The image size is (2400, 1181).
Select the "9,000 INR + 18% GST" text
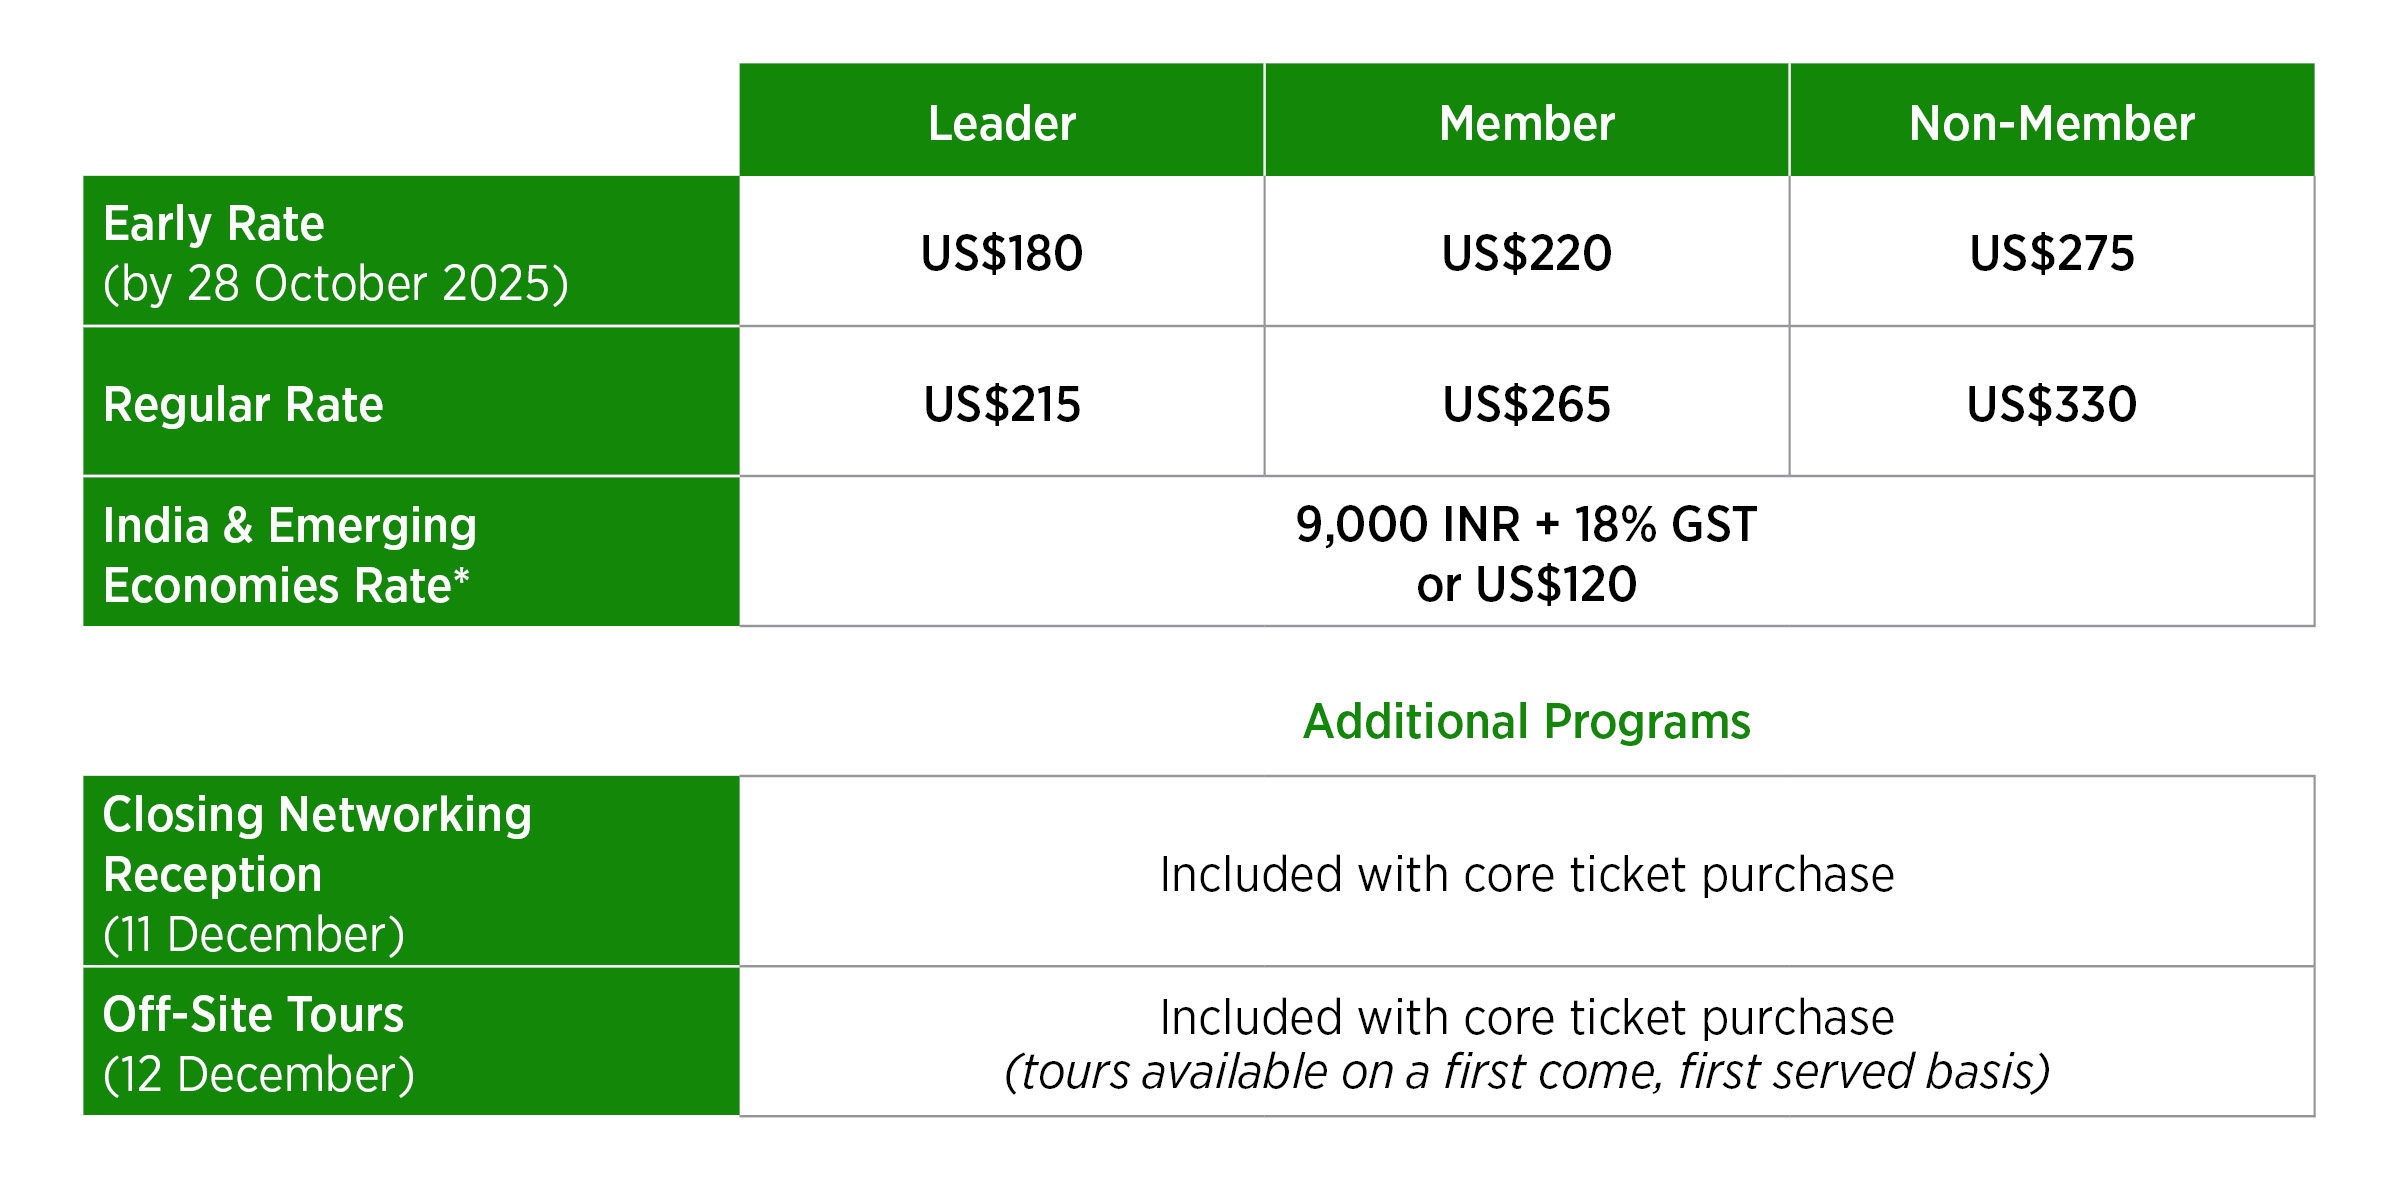(x=1526, y=525)
